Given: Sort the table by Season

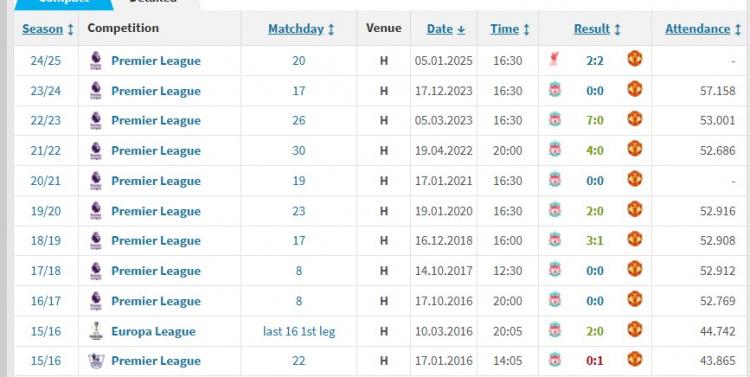Looking at the screenshot, I should (47, 29).
